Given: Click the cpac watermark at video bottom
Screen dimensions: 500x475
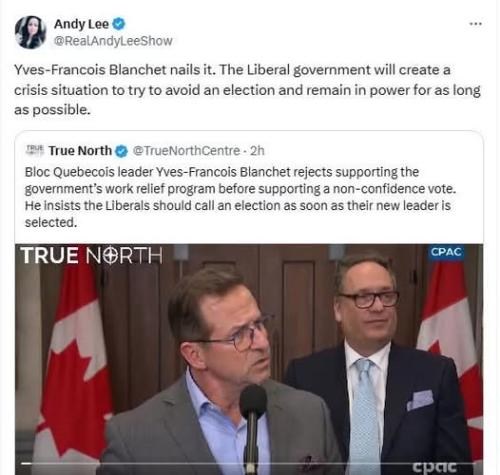Looking at the screenshot, I should 435,466.
